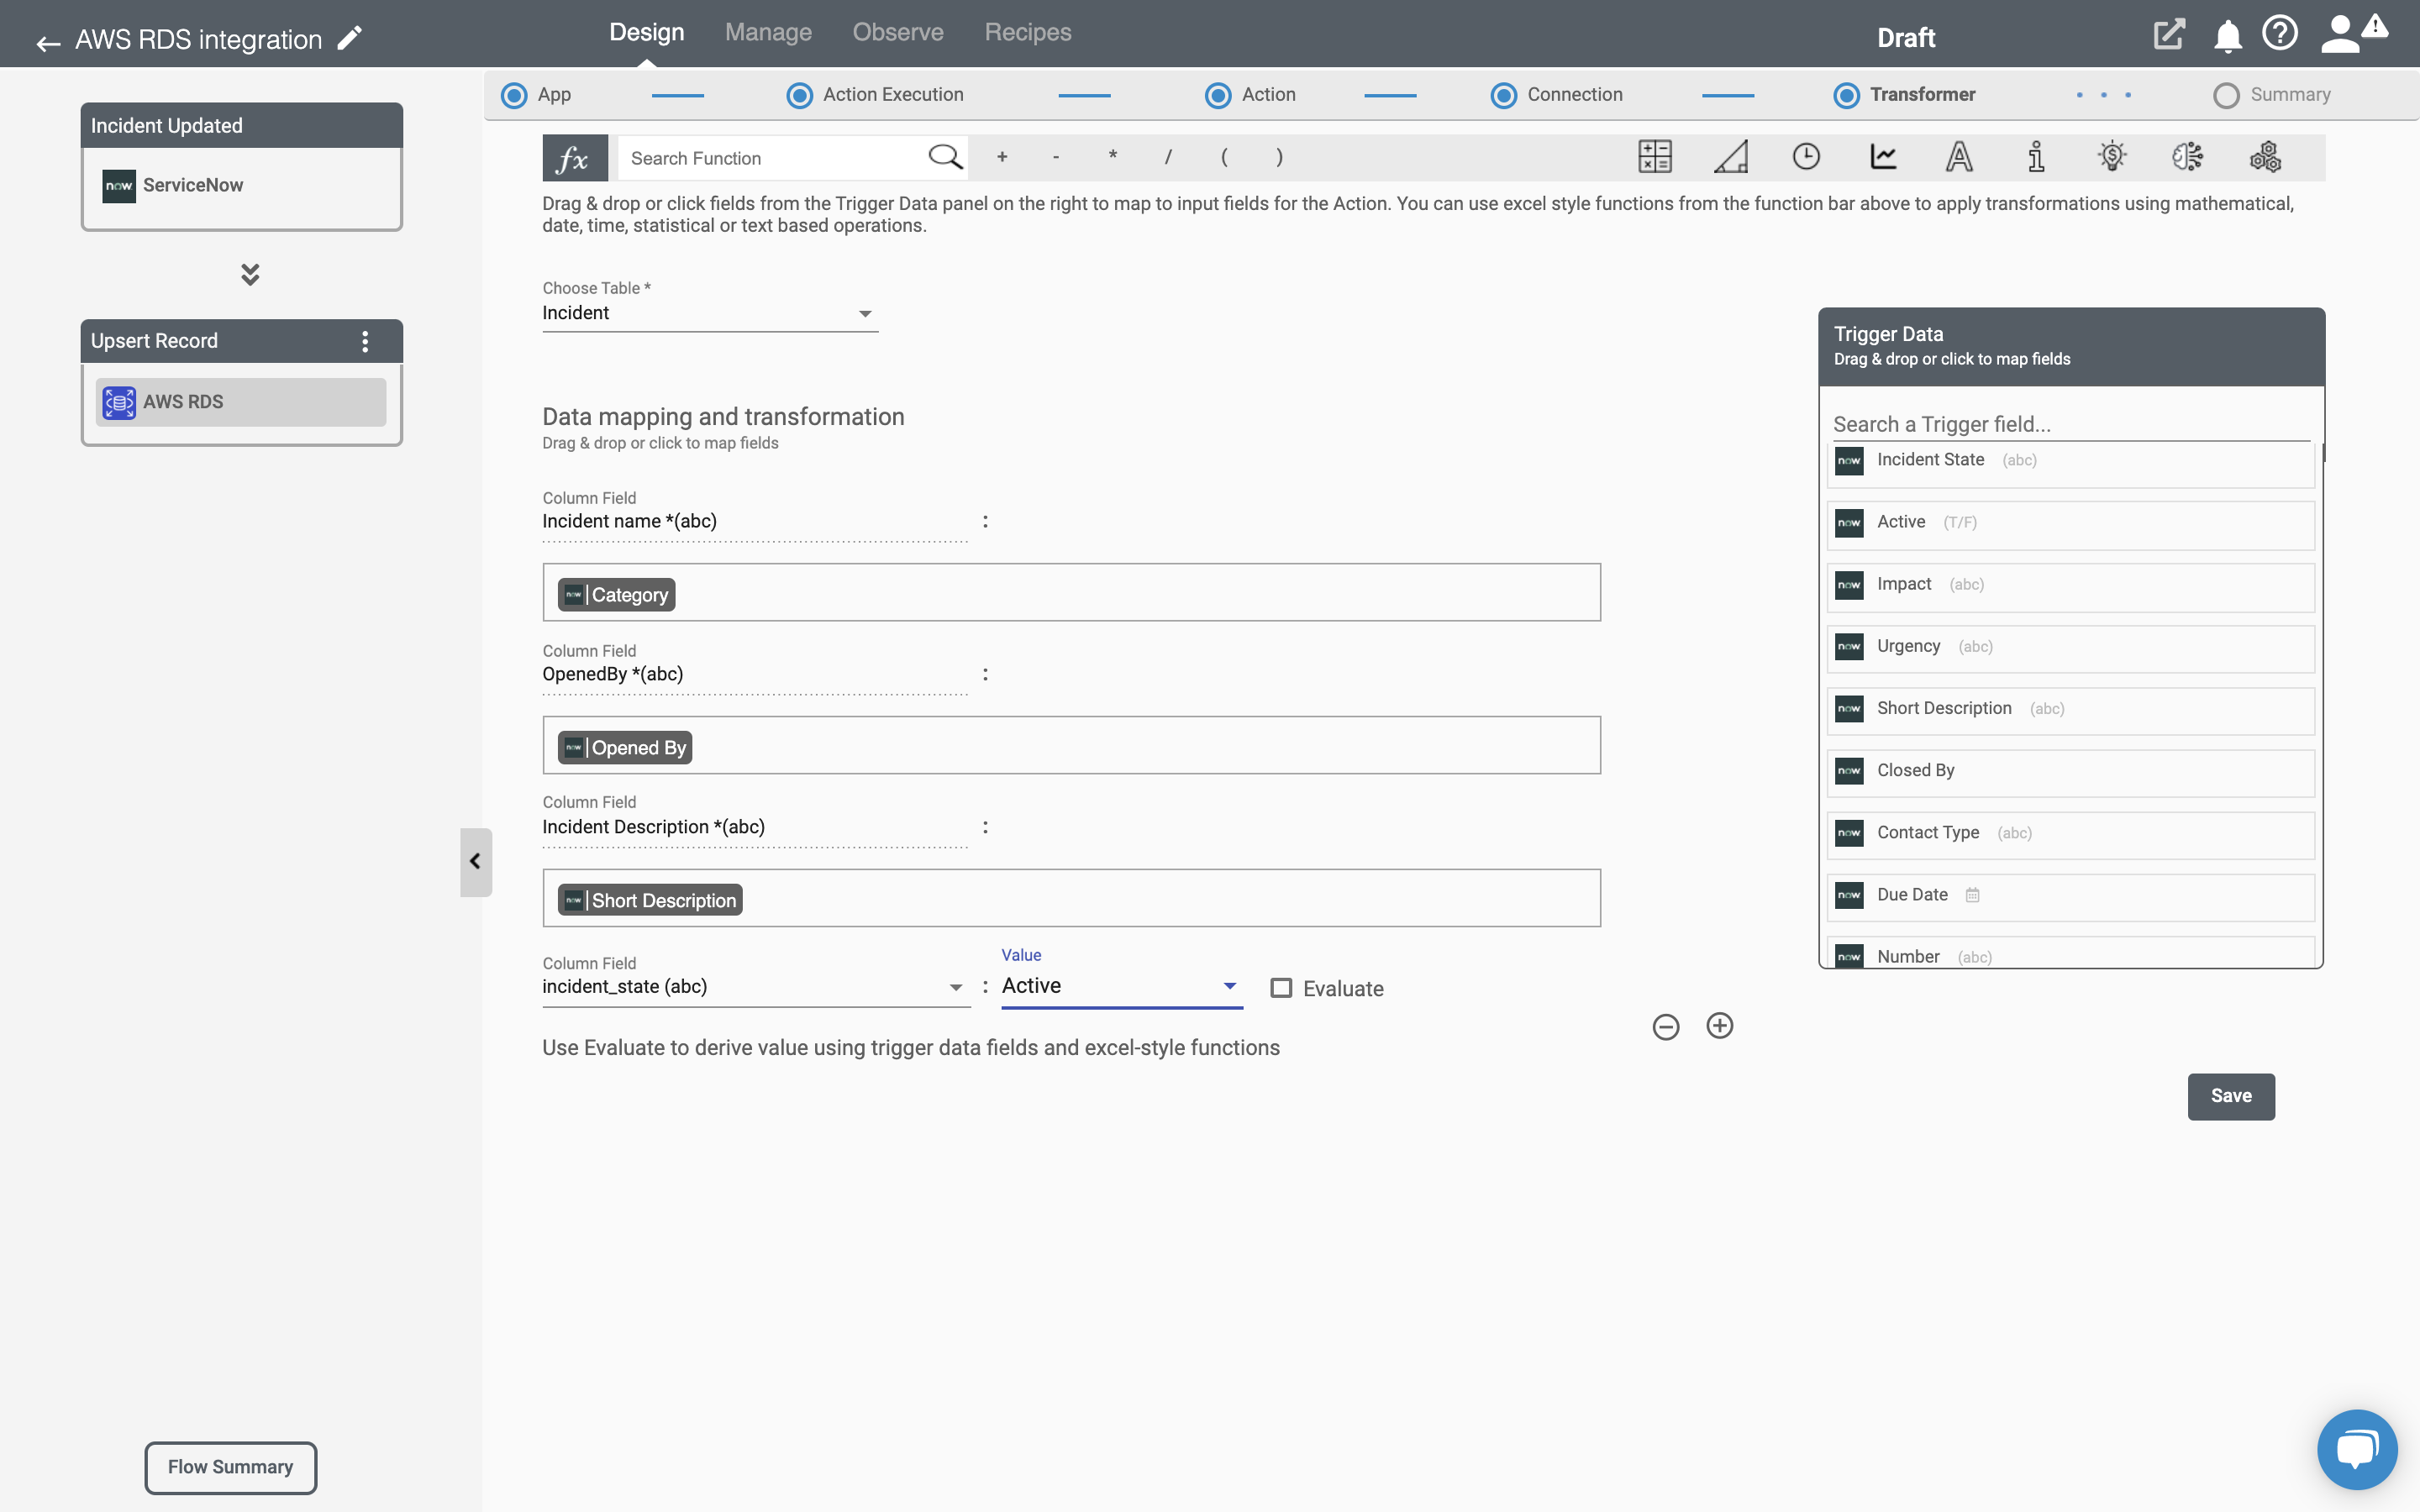Screen dimensions: 2420x1512
Task: Click the settings/gear icon in toolbar
Action: pos(2263,157)
